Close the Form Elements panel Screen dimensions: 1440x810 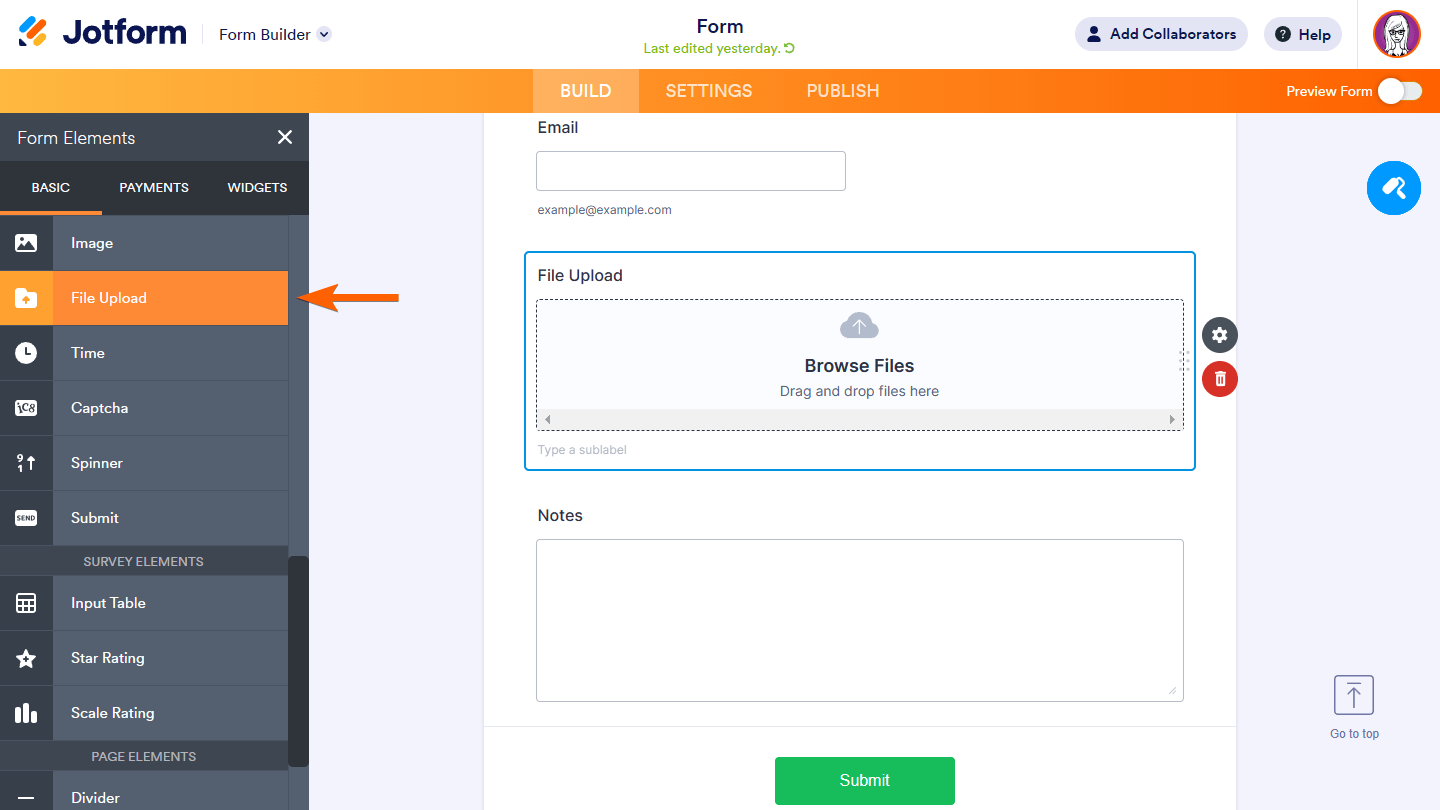[285, 138]
